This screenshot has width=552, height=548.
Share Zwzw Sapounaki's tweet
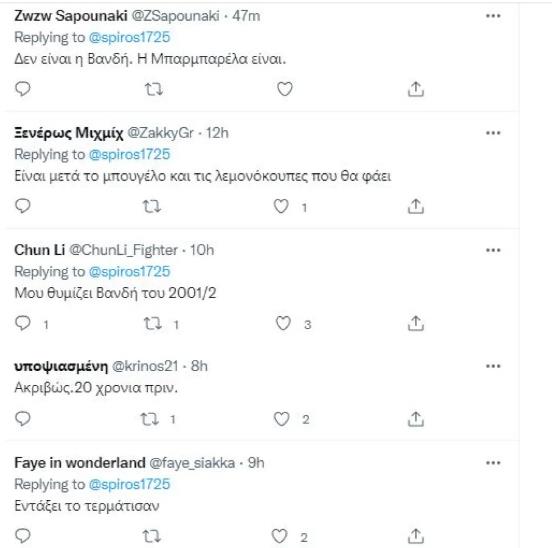tap(416, 89)
